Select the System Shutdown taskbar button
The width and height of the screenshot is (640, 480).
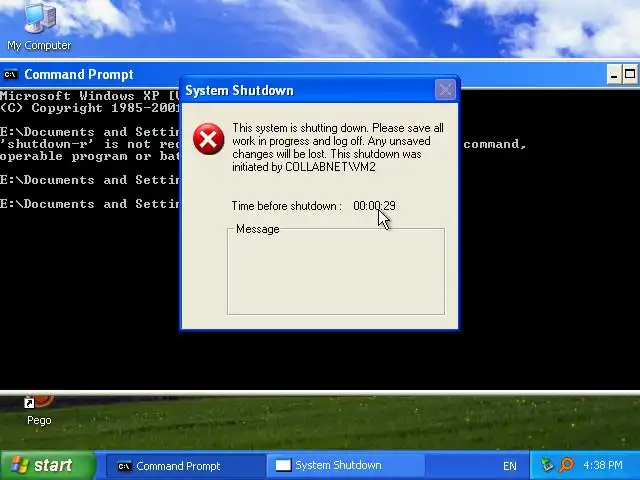pos(345,466)
